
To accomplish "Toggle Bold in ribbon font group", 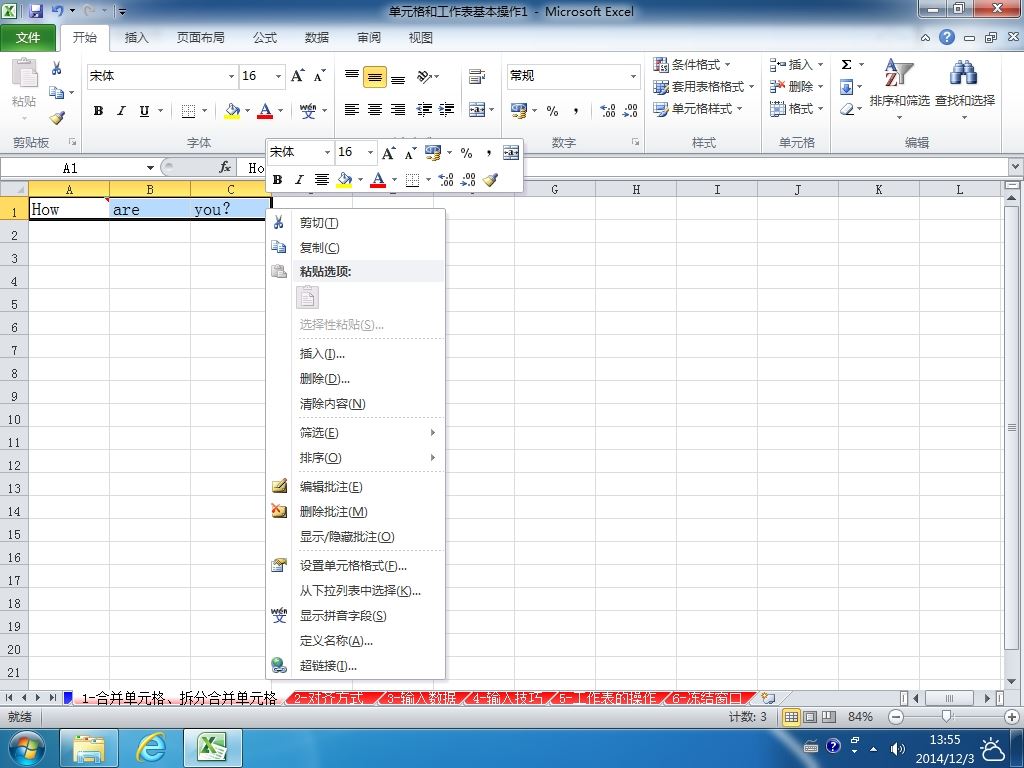I will point(98,111).
